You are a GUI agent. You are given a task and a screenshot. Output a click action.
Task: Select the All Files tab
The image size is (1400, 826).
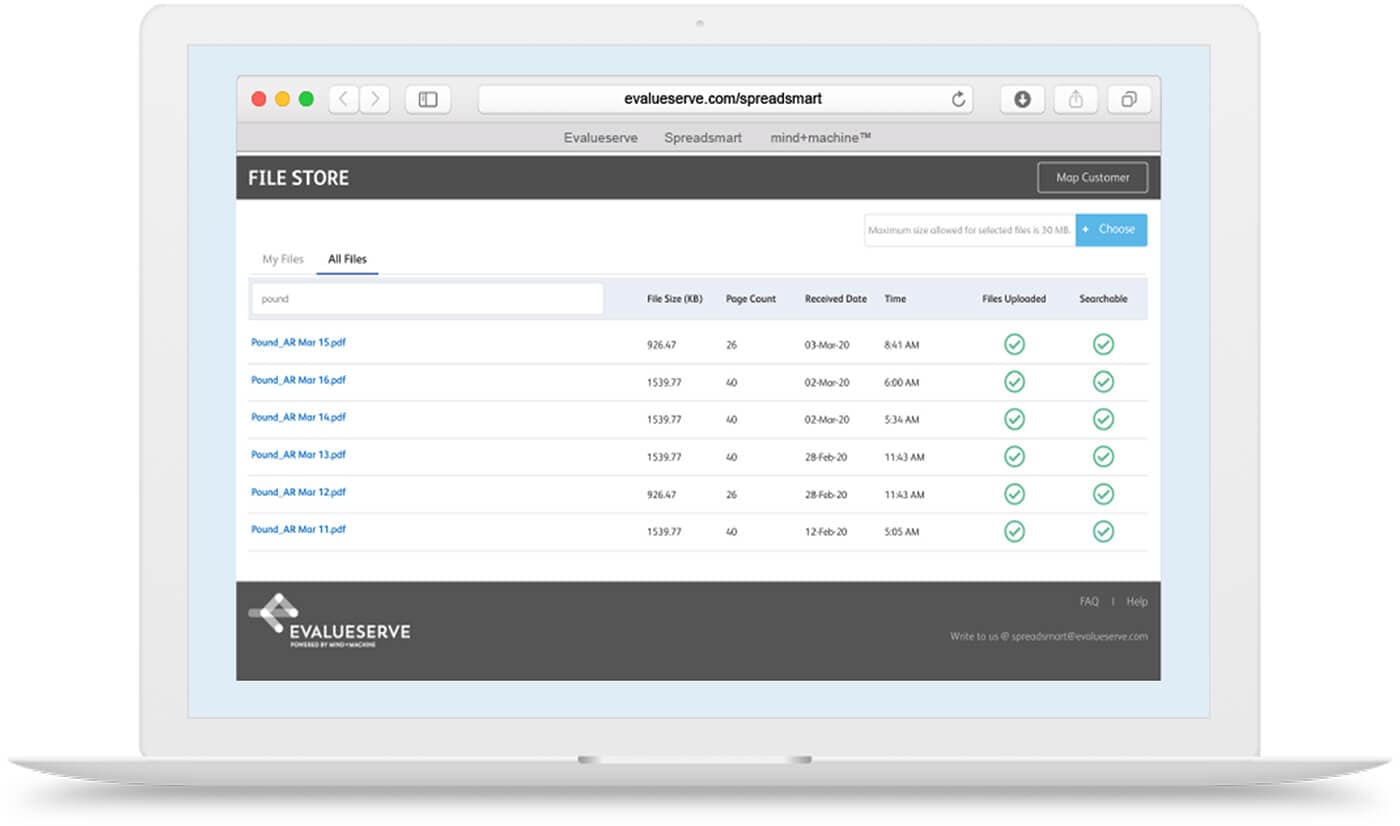point(347,258)
